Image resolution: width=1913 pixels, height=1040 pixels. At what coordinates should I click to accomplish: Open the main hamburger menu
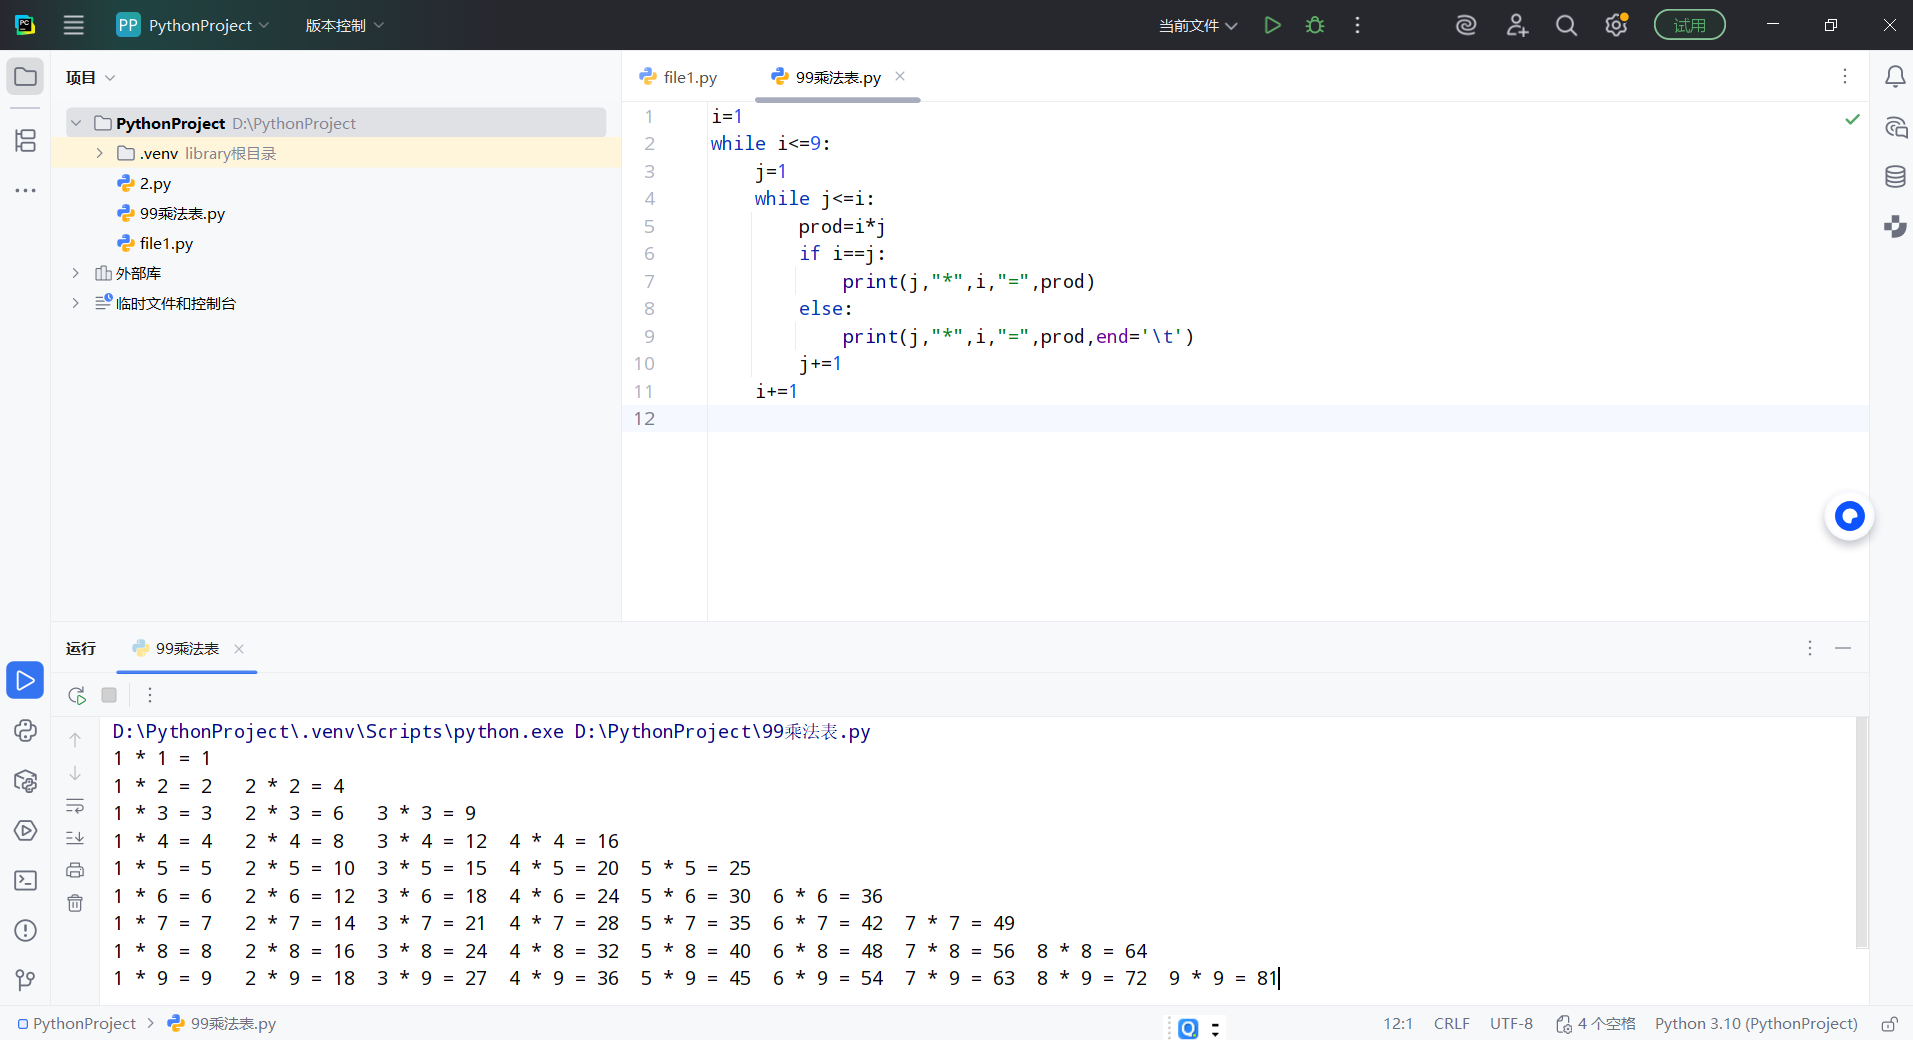pyautogui.click(x=74, y=25)
